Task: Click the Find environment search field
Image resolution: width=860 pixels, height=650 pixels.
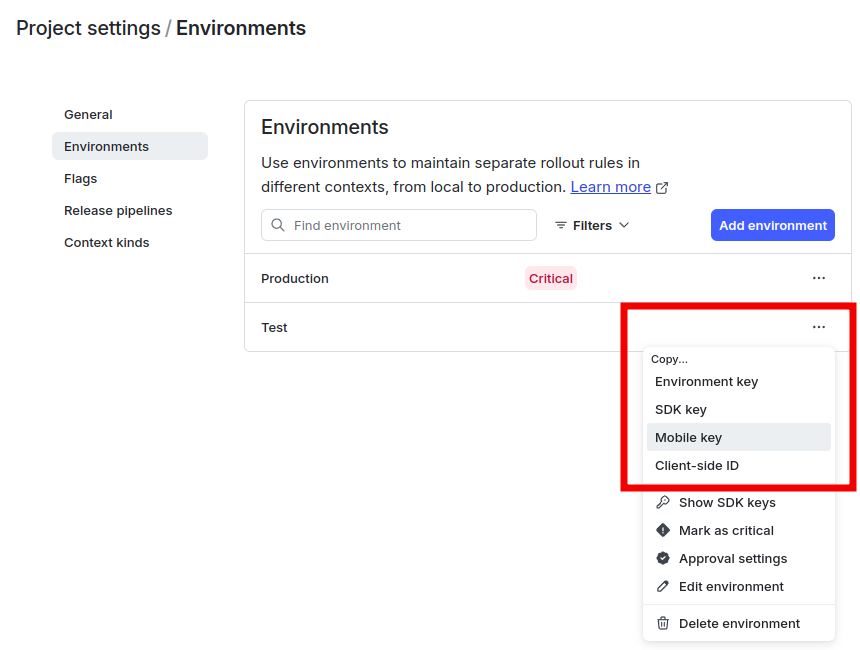Action: click(398, 225)
